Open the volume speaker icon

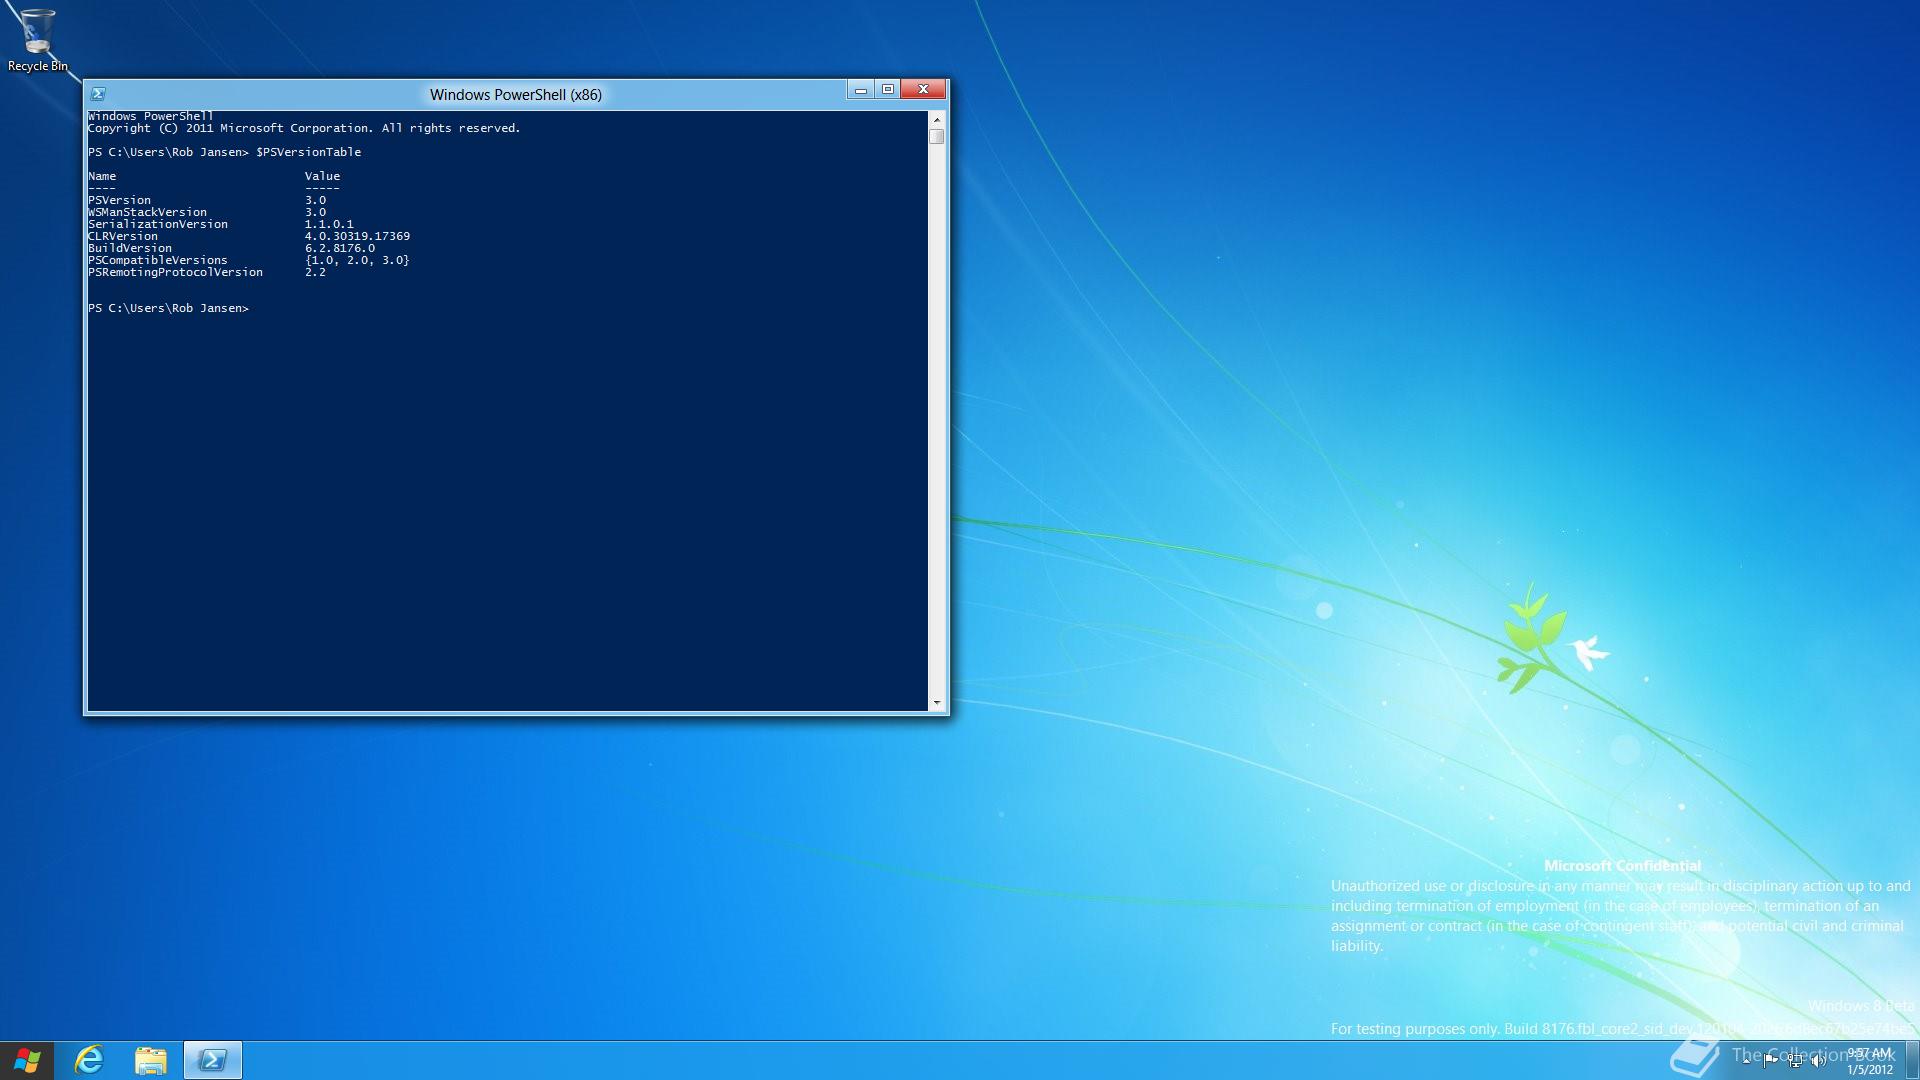[x=1819, y=1061]
